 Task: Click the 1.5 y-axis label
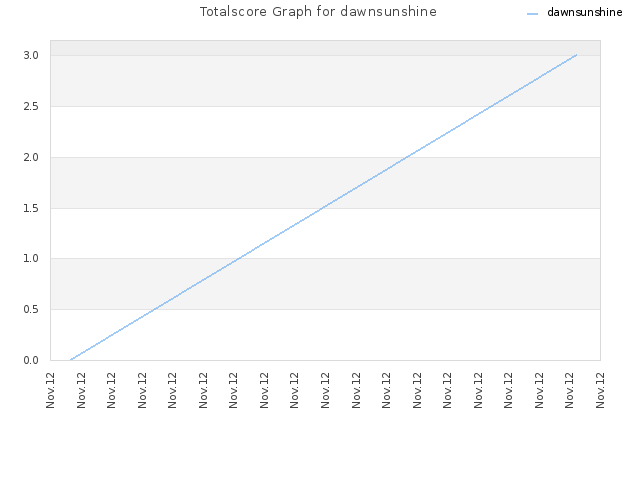point(31,209)
